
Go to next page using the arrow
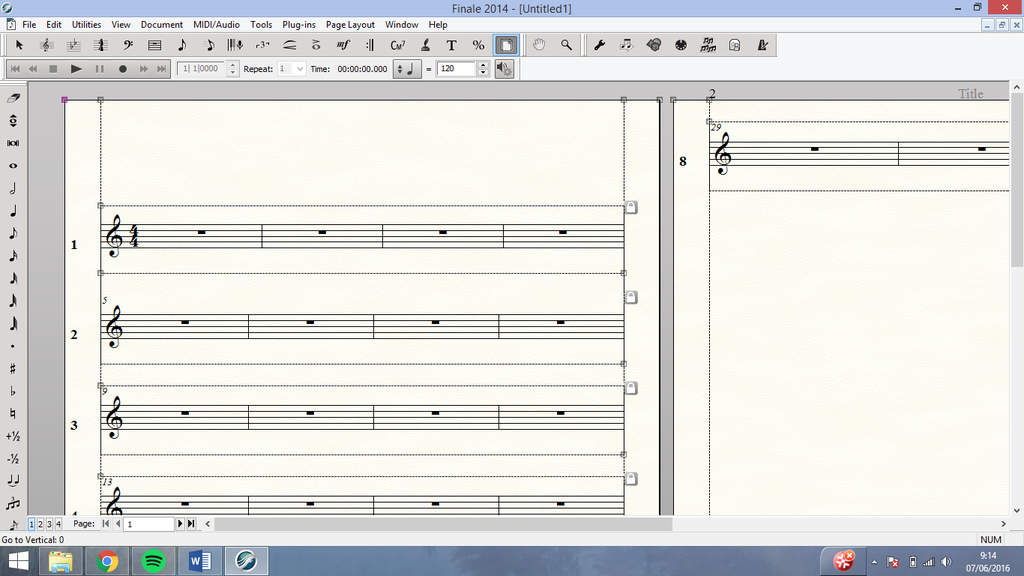[x=180, y=524]
